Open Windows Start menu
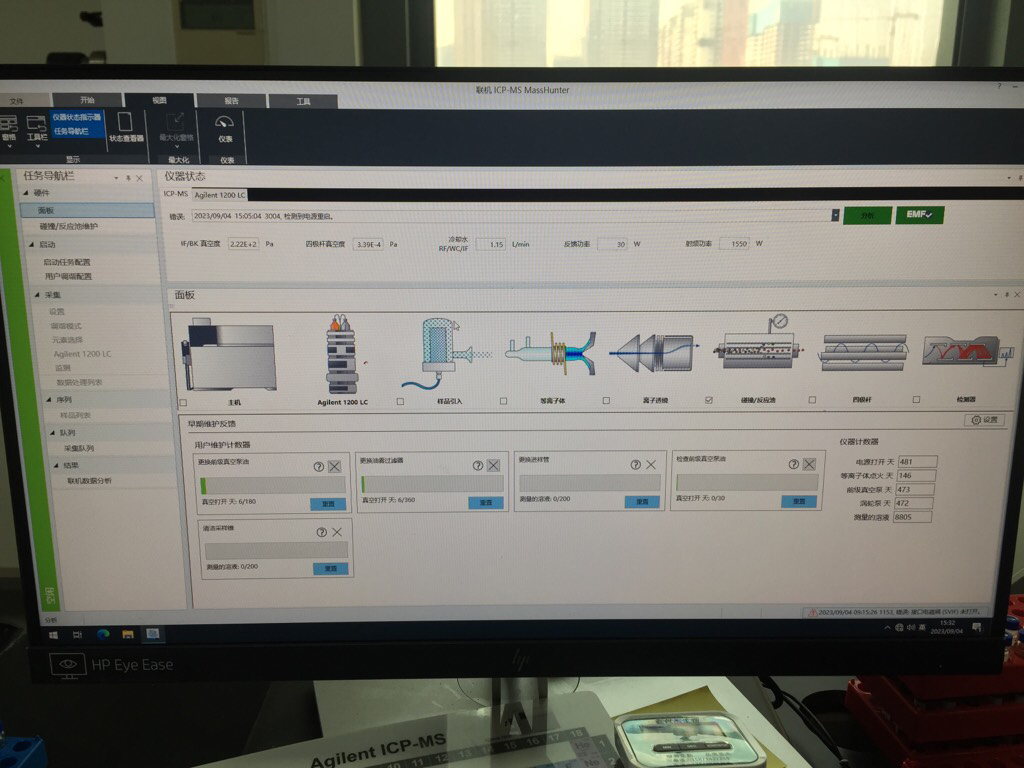Image resolution: width=1024 pixels, height=768 pixels. (x=54, y=634)
